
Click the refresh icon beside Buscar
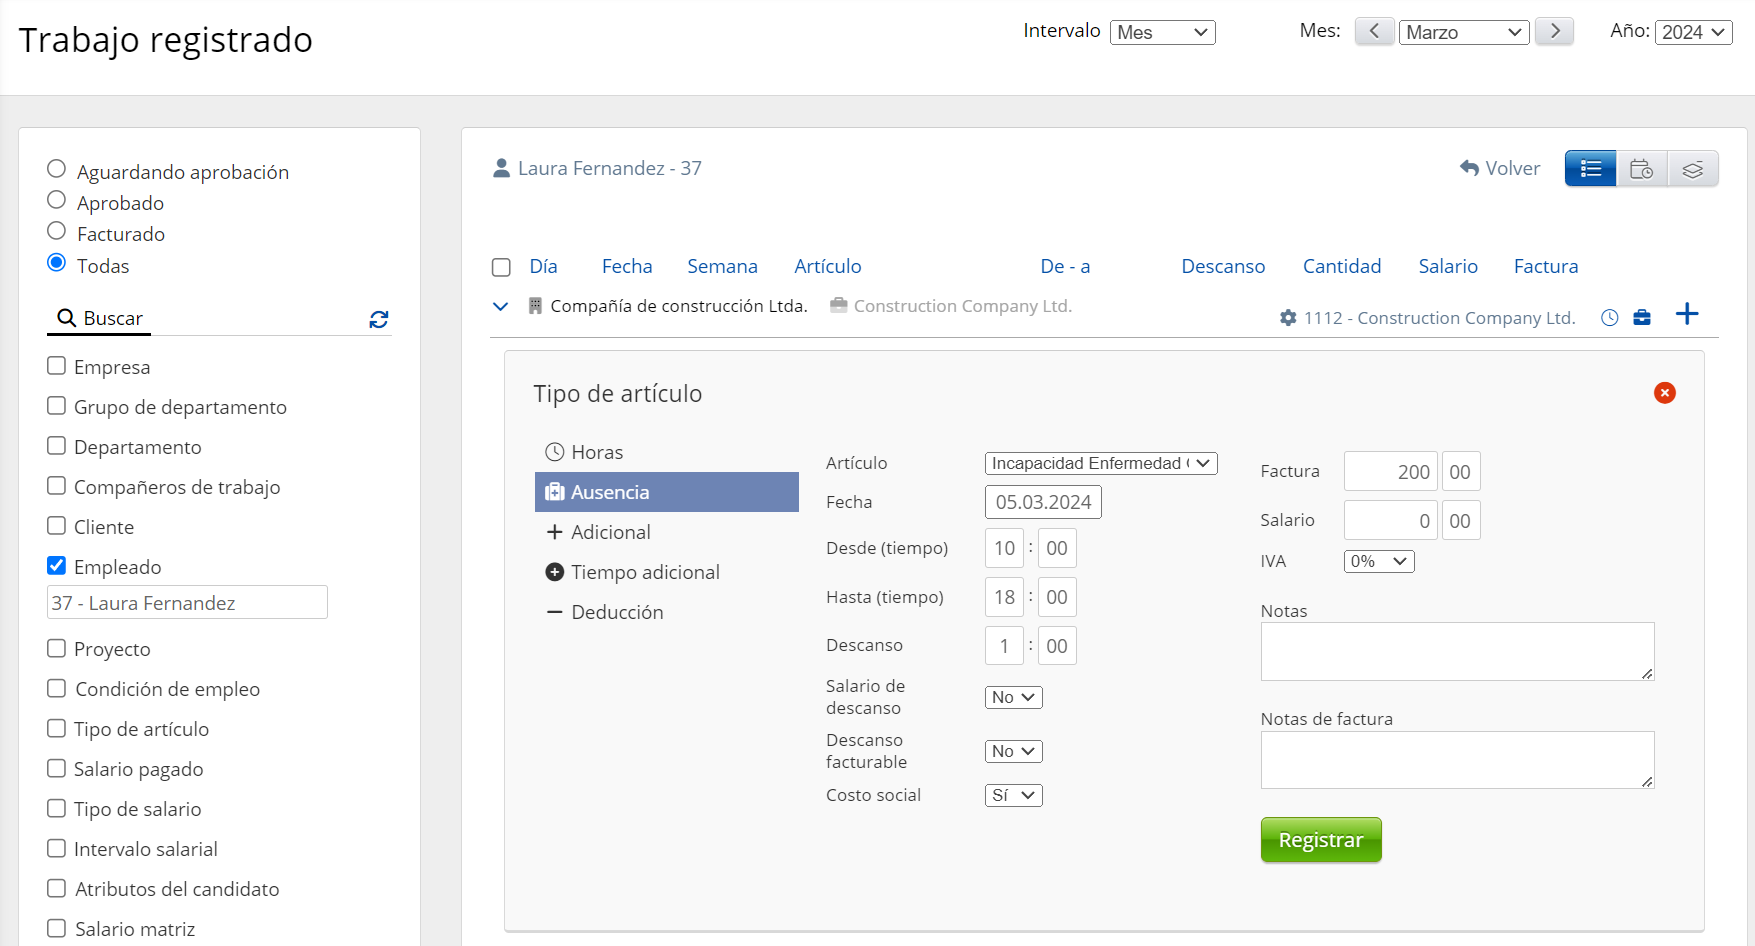click(x=379, y=319)
